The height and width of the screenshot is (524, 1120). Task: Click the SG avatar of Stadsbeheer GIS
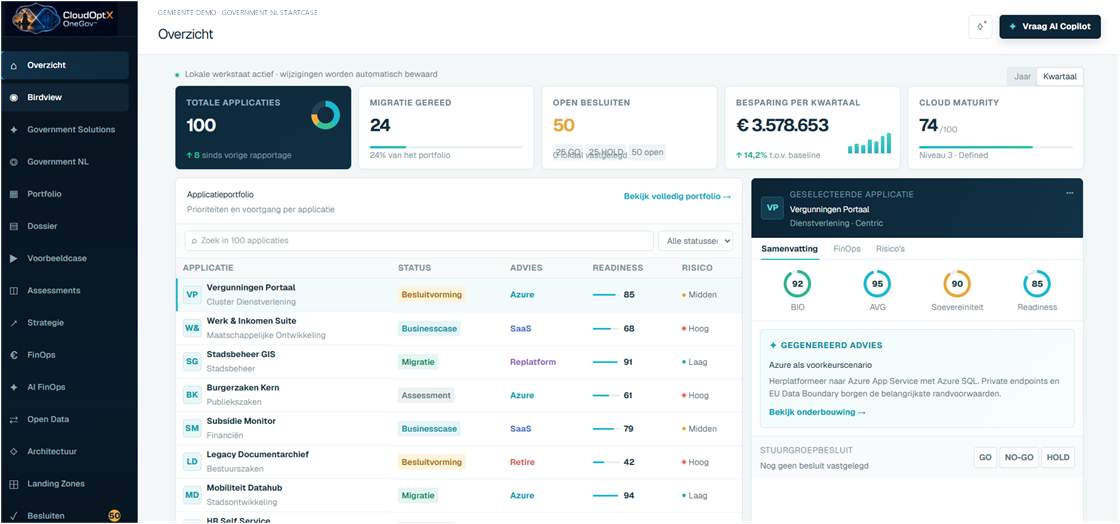(x=192, y=362)
